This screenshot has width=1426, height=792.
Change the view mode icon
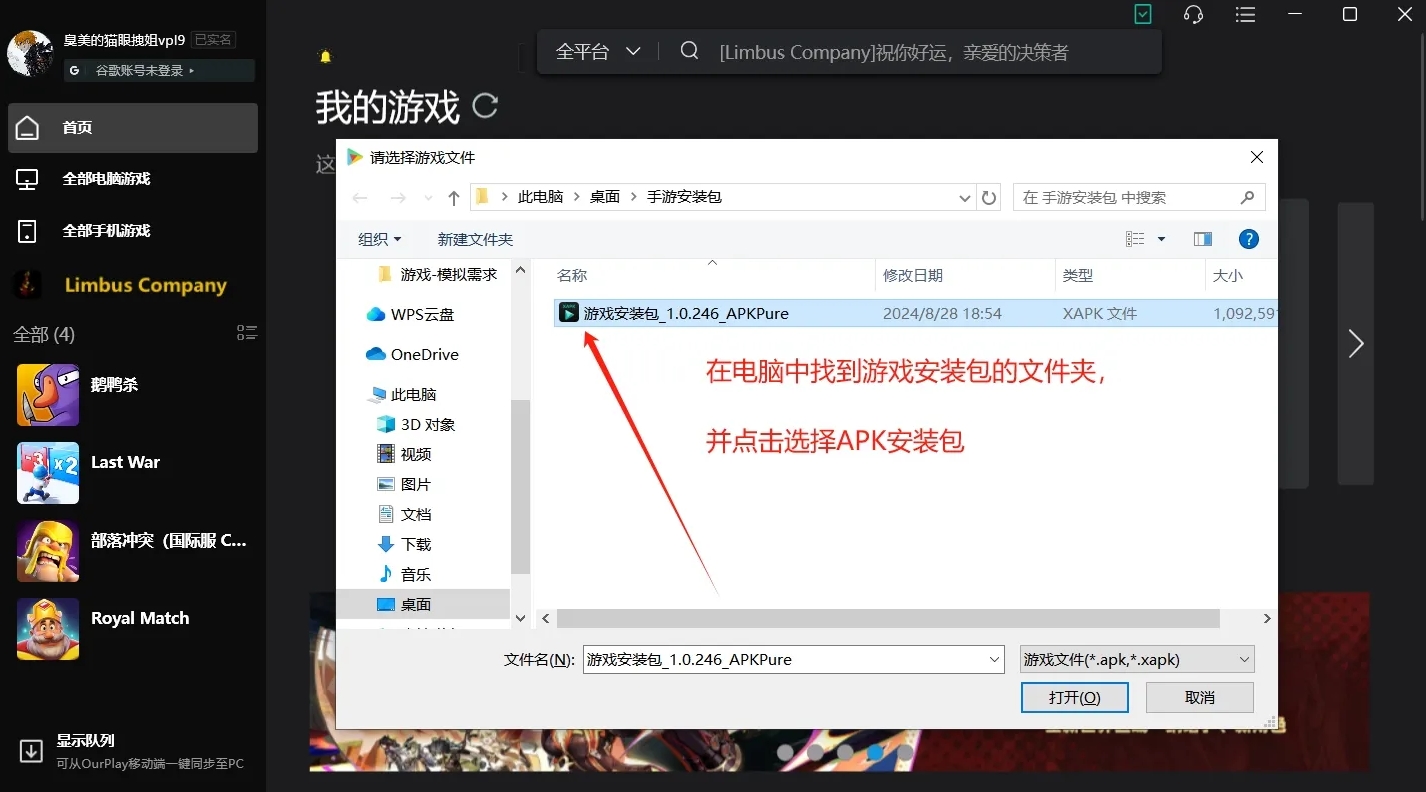1135,239
